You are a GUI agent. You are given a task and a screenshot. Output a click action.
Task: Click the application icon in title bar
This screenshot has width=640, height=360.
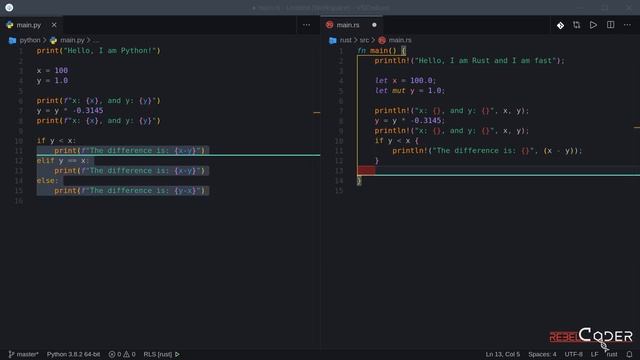coord(9,7)
